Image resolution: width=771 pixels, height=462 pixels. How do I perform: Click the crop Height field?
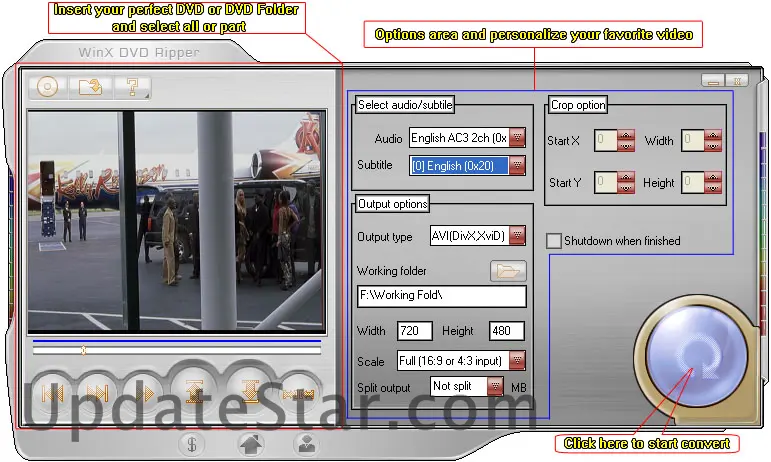(693, 182)
